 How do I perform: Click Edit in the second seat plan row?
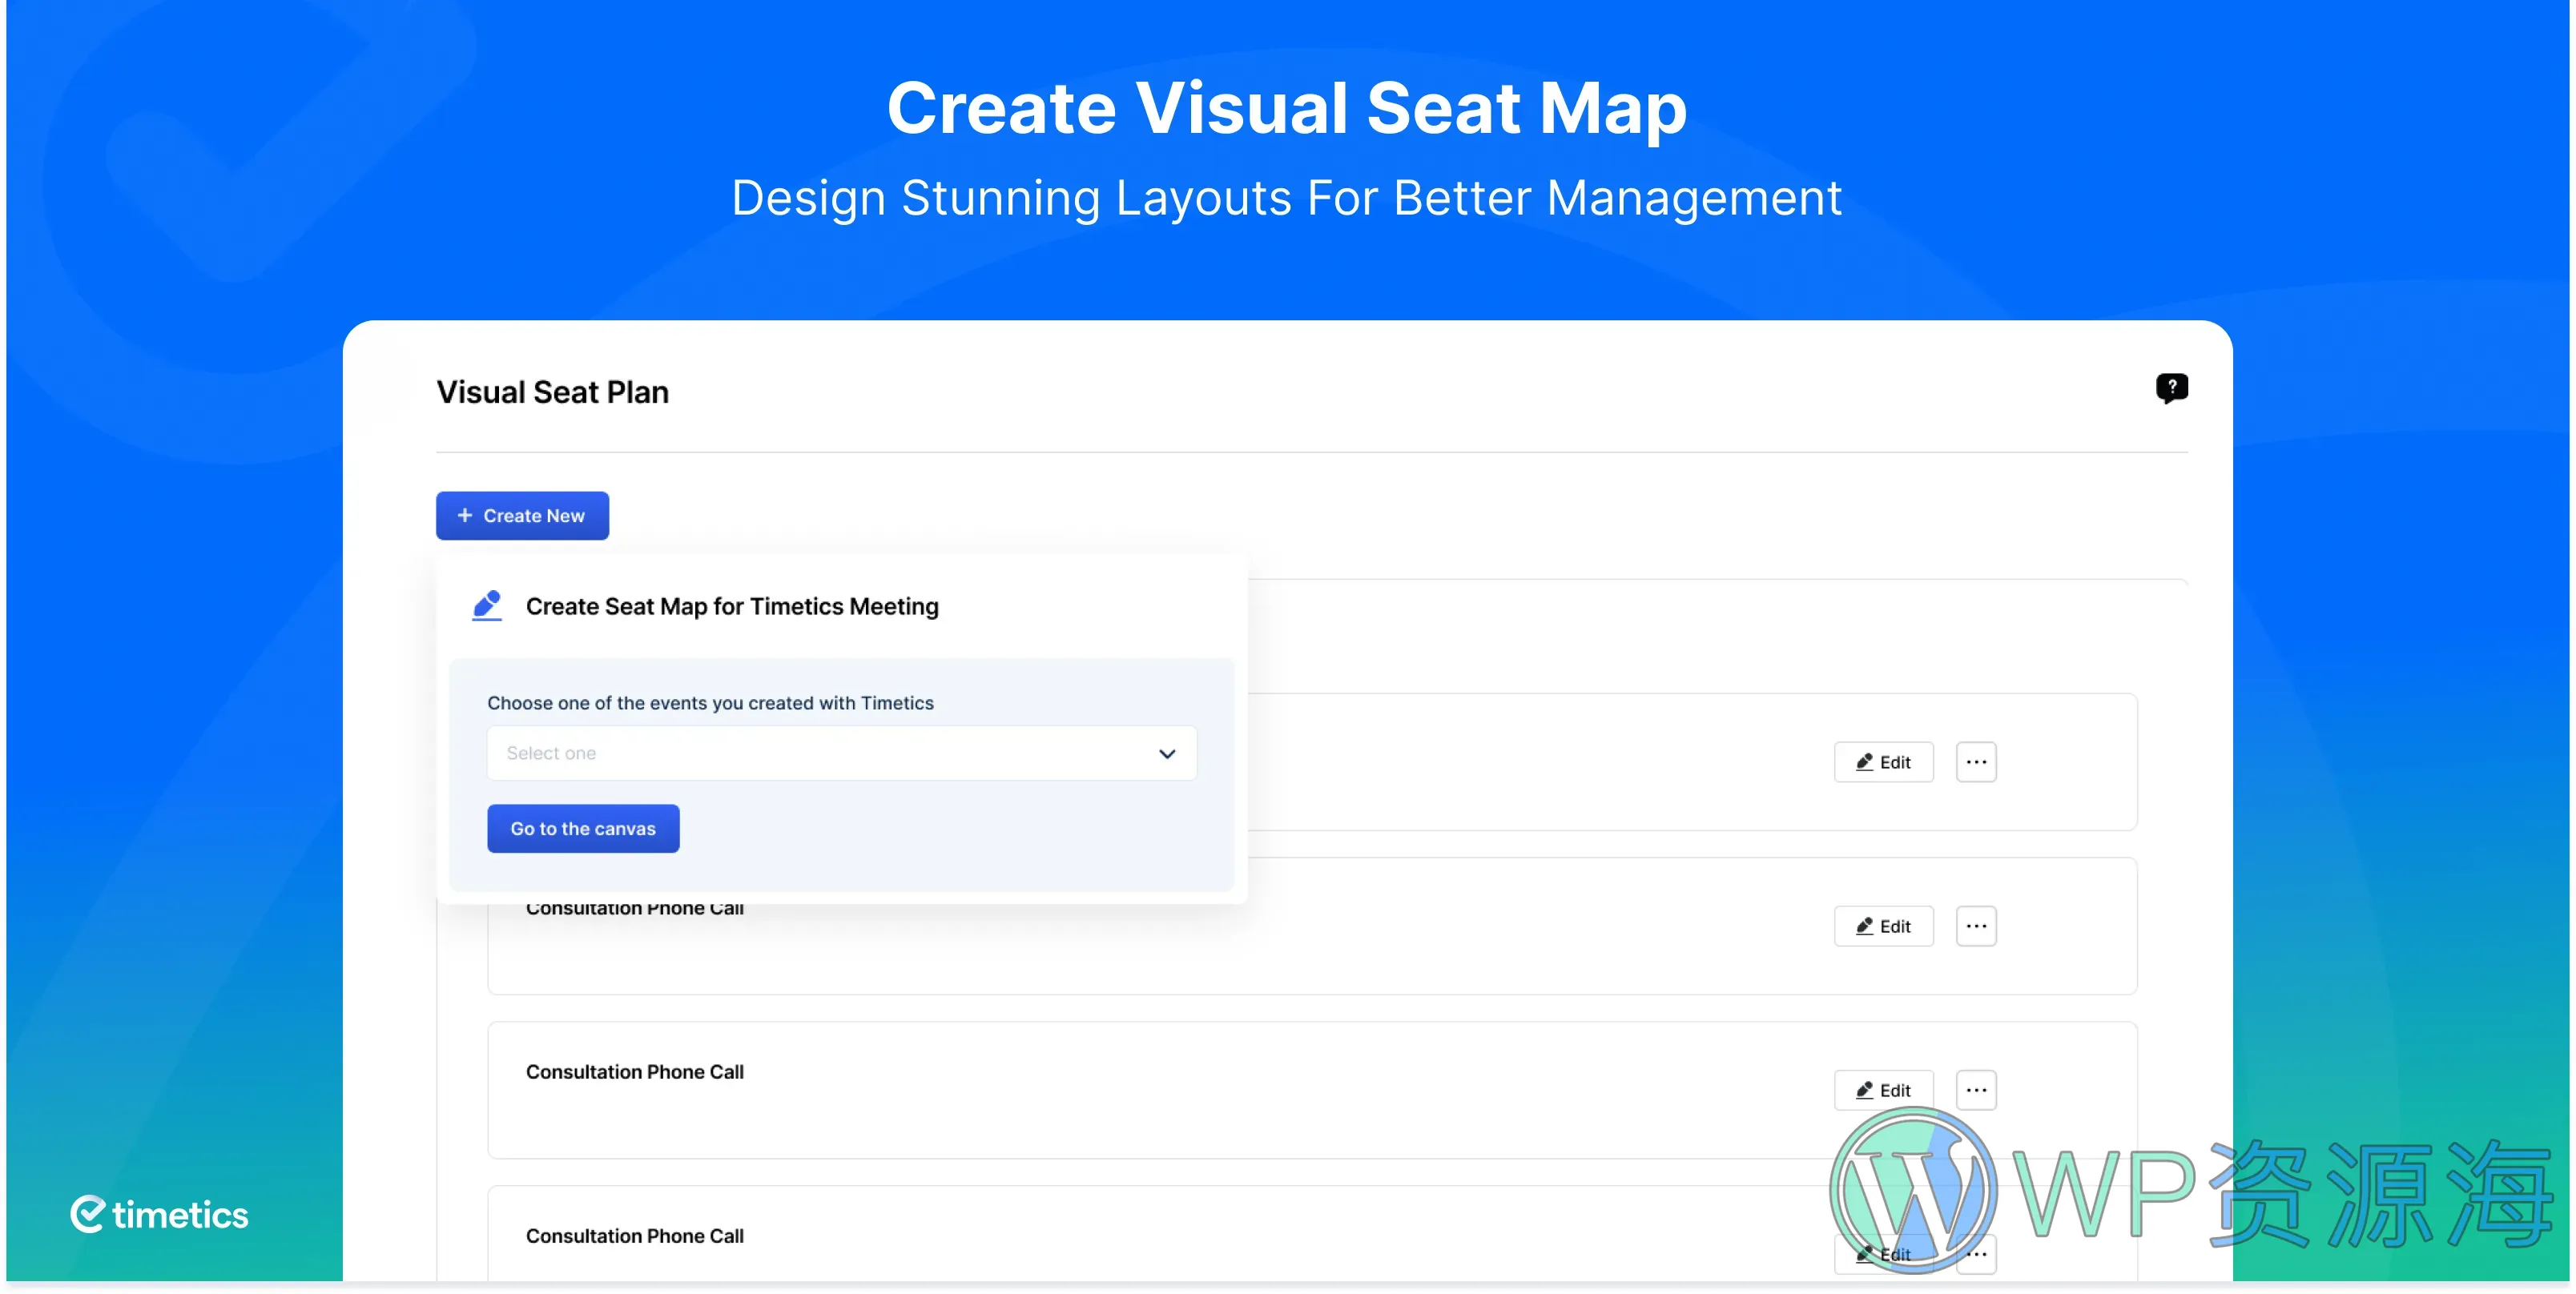pyautogui.click(x=1883, y=926)
